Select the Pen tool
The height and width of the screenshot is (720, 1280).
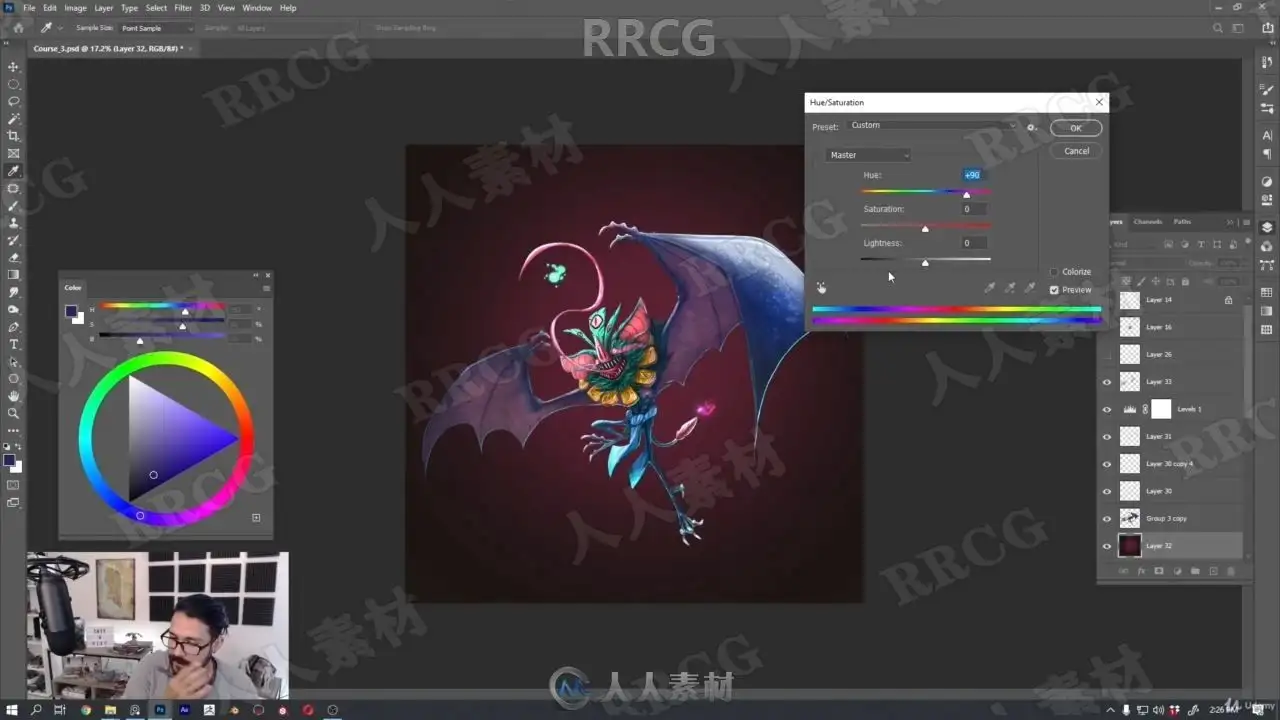pyautogui.click(x=13, y=327)
